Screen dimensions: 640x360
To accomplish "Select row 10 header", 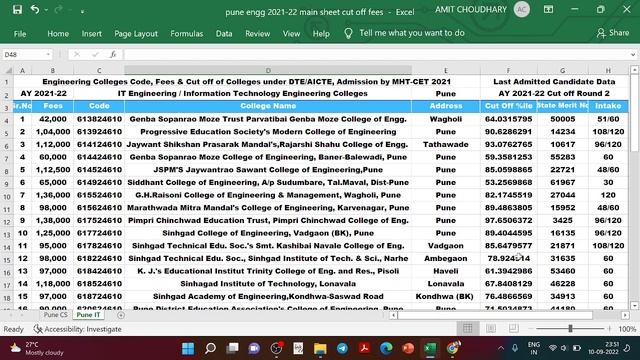I will pyautogui.click(x=7, y=197).
